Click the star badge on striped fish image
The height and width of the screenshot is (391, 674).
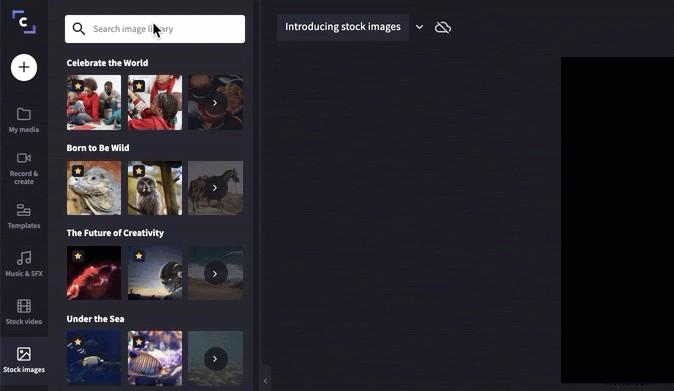pos(139,342)
